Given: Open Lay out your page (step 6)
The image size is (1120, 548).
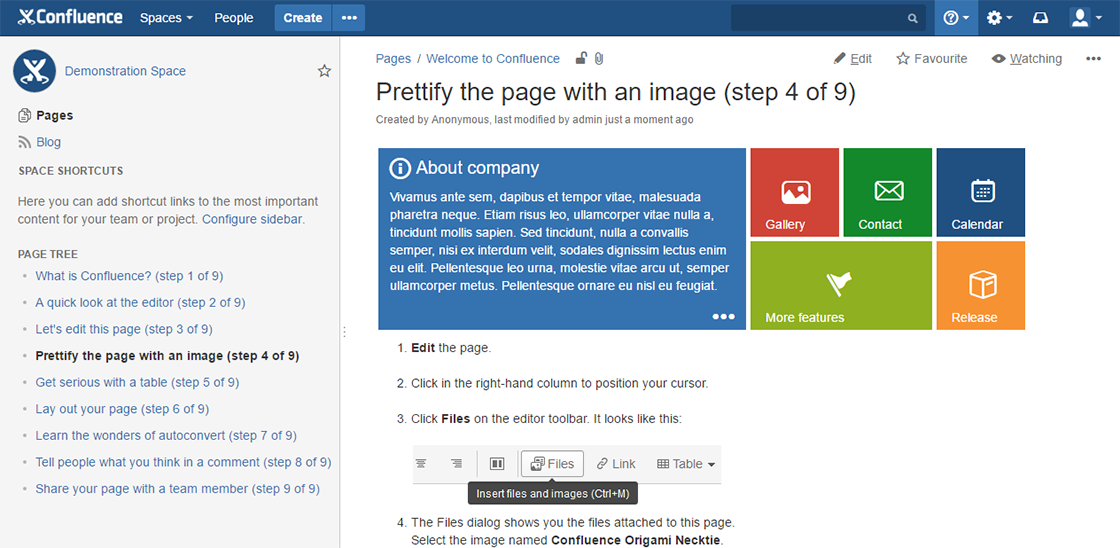Looking at the screenshot, I should (x=122, y=409).
